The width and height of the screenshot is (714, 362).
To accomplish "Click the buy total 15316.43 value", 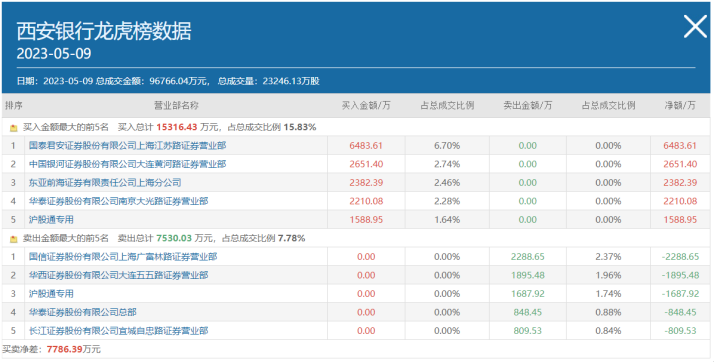I will (x=178, y=127).
